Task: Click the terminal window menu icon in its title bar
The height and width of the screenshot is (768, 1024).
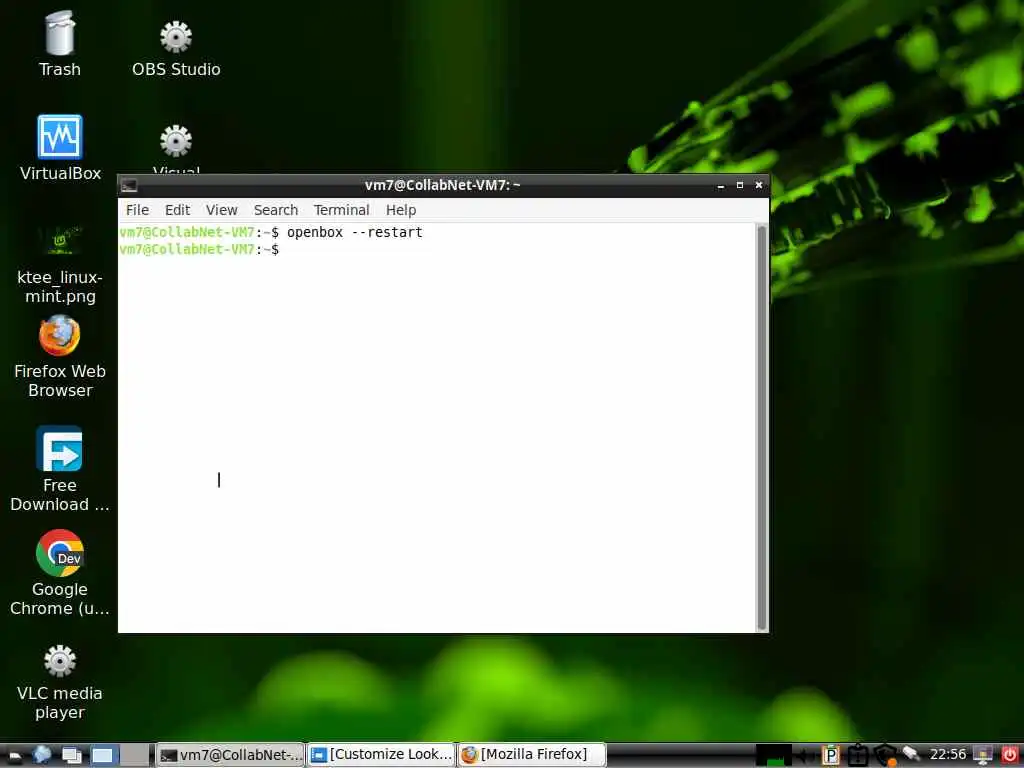Action: pyautogui.click(x=129, y=185)
